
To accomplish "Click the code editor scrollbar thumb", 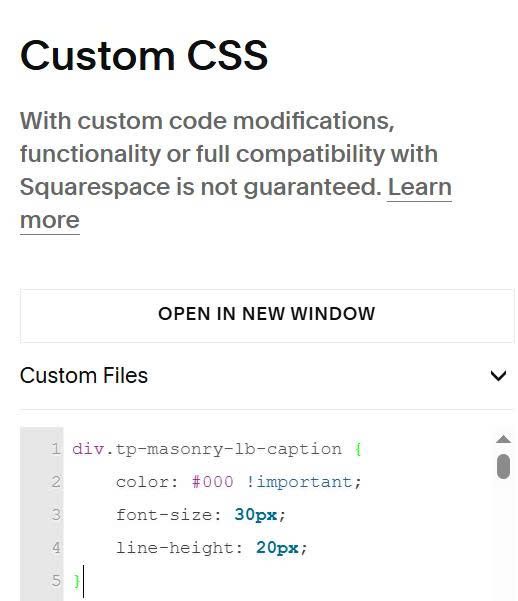I will [503, 466].
